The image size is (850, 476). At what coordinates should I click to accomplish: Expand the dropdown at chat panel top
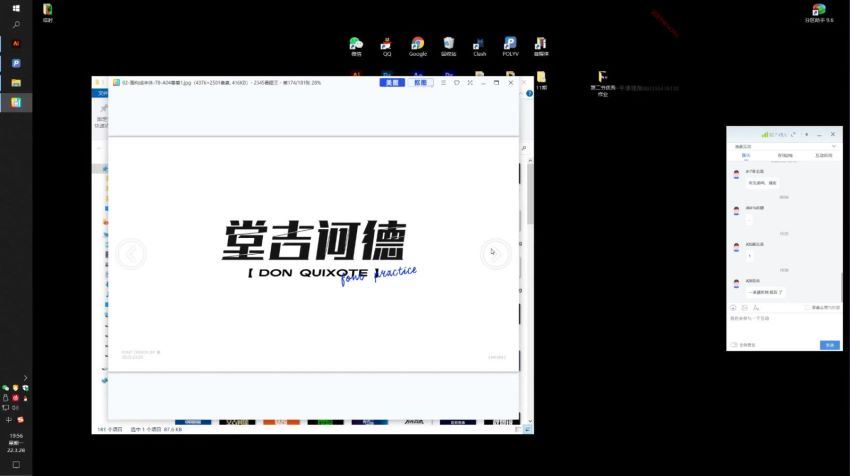click(834, 147)
